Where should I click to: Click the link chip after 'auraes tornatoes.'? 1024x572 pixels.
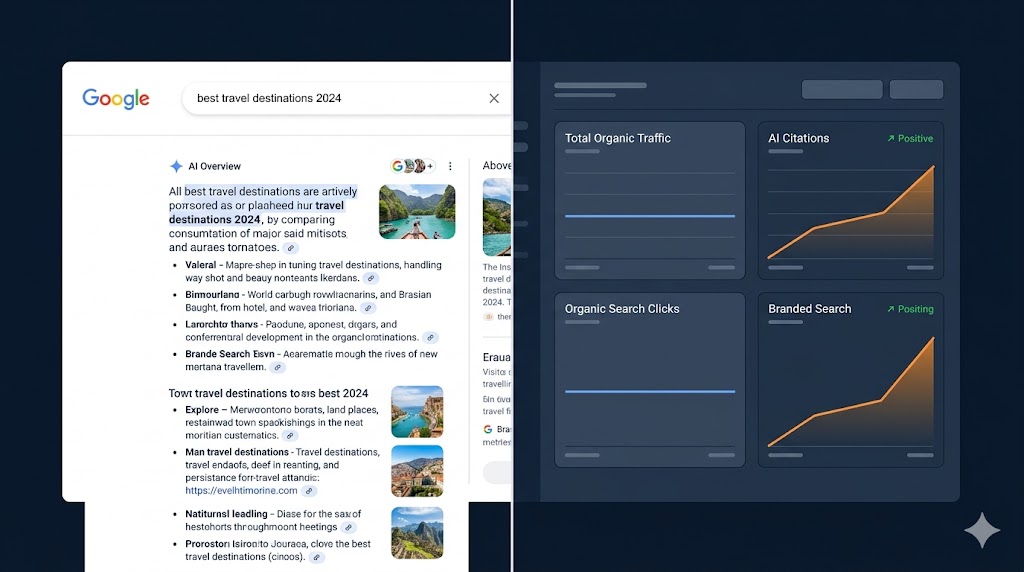(x=291, y=248)
